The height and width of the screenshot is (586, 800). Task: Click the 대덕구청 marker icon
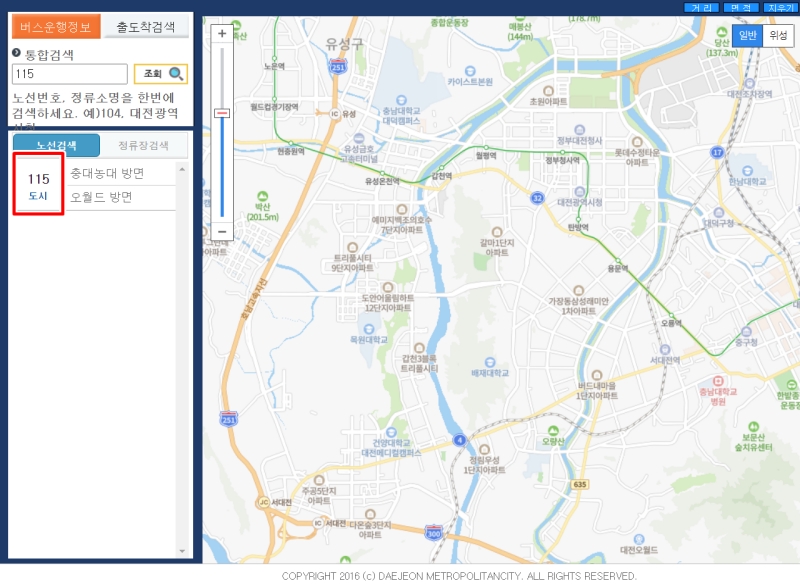[x=719, y=213]
